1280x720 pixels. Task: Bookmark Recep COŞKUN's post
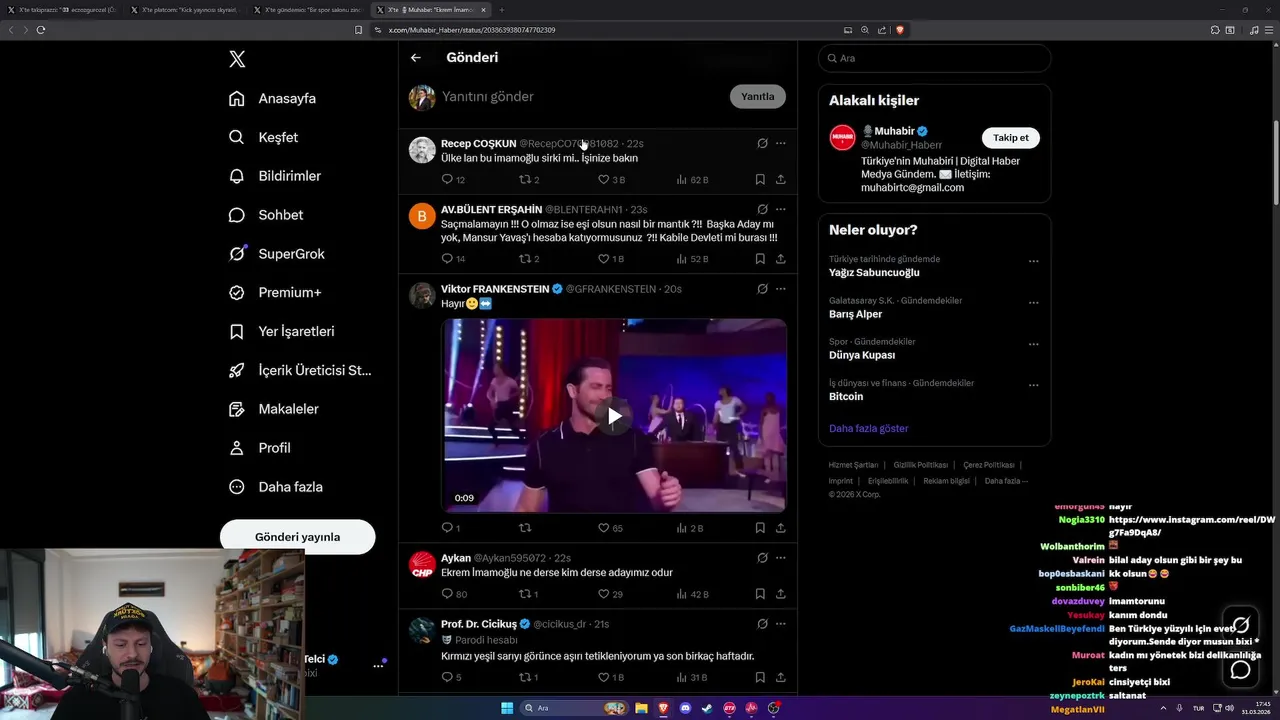(760, 180)
